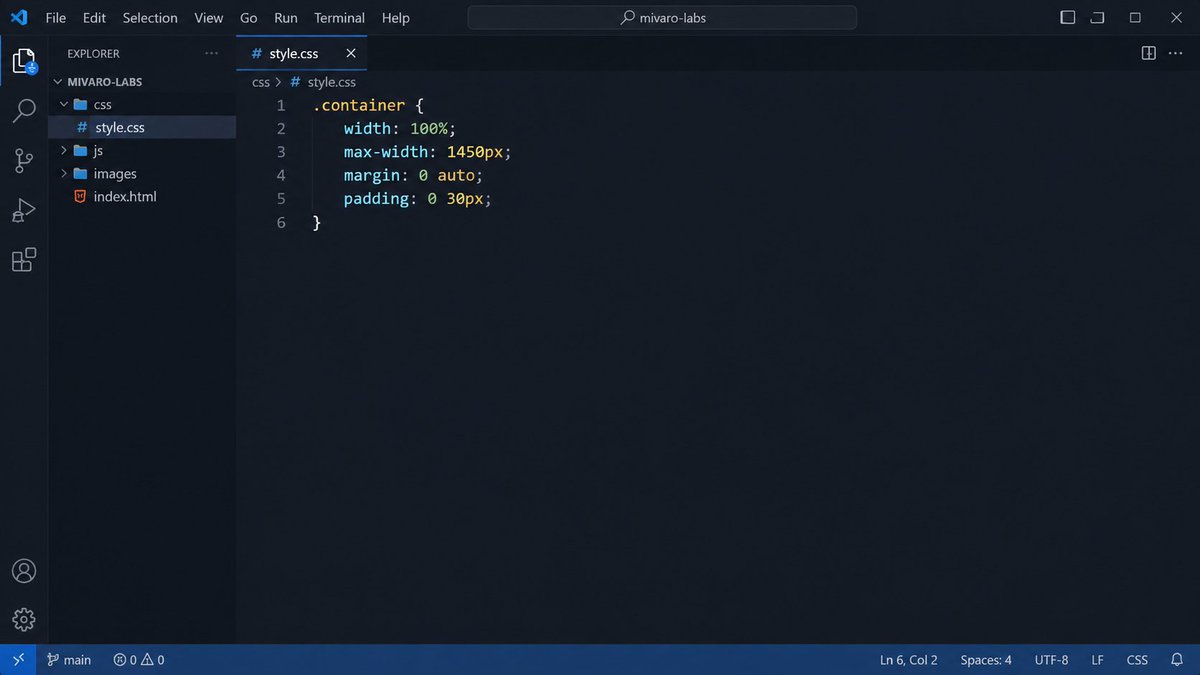
Task: Open the Help menu
Action: [396, 18]
